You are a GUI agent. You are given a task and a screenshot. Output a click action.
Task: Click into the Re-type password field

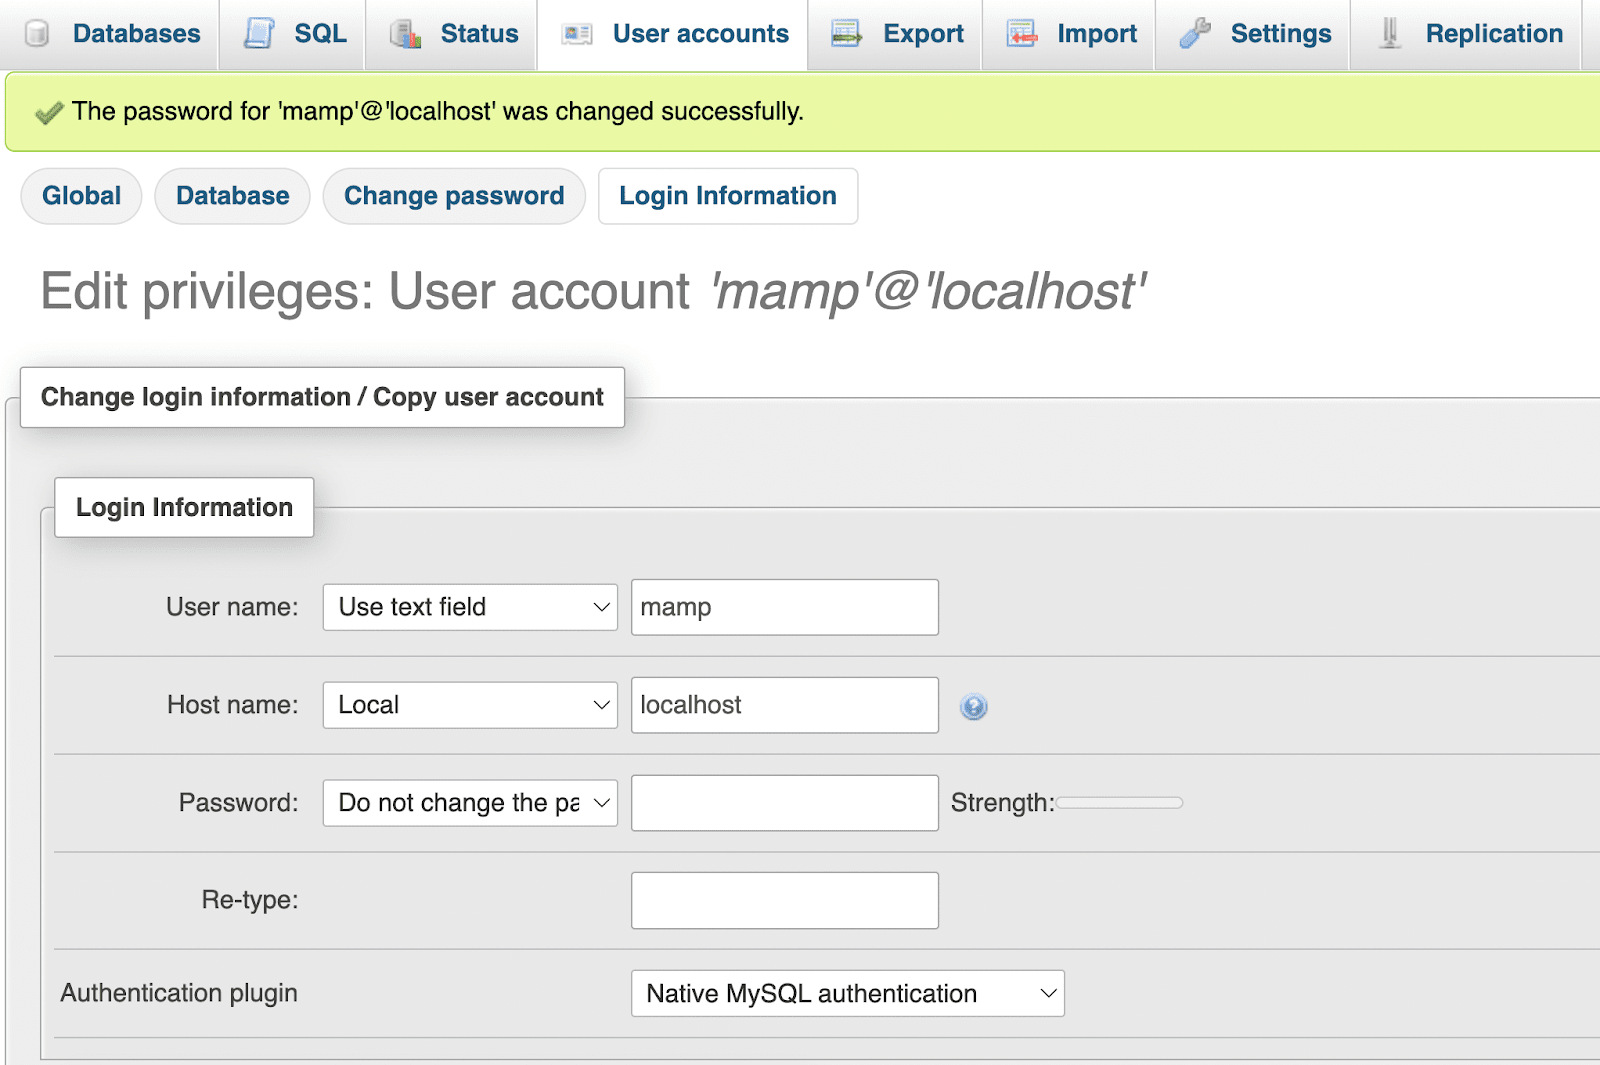[784, 900]
